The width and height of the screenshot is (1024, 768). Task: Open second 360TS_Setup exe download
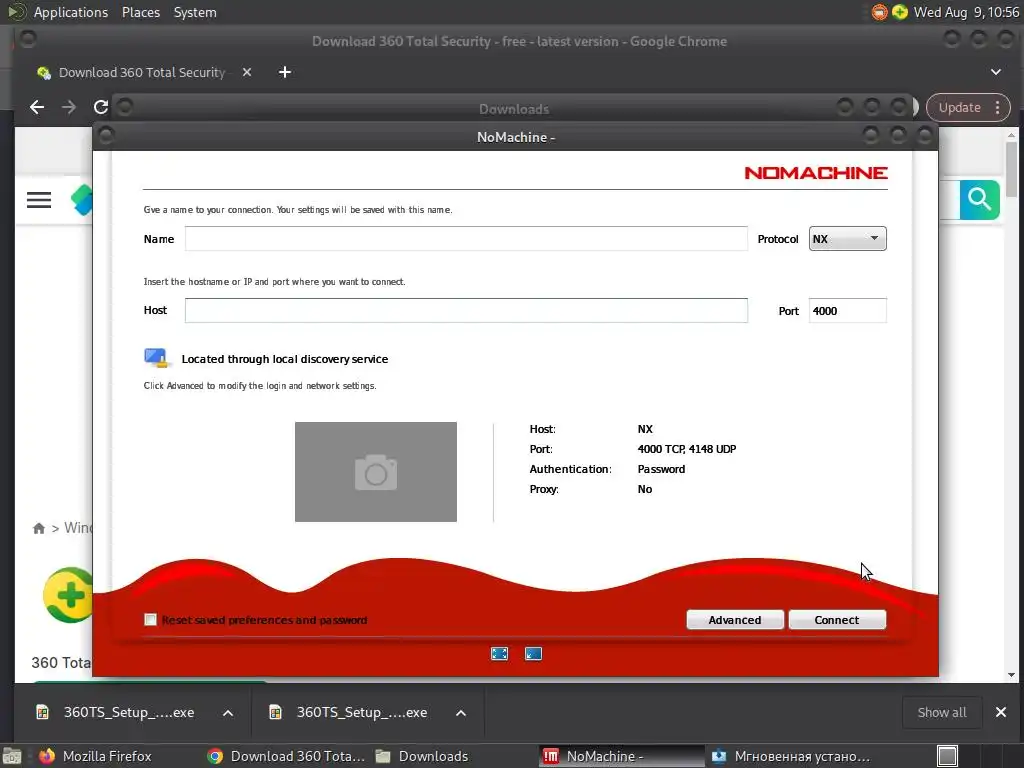pyautogui.click(x=349, y=712)
